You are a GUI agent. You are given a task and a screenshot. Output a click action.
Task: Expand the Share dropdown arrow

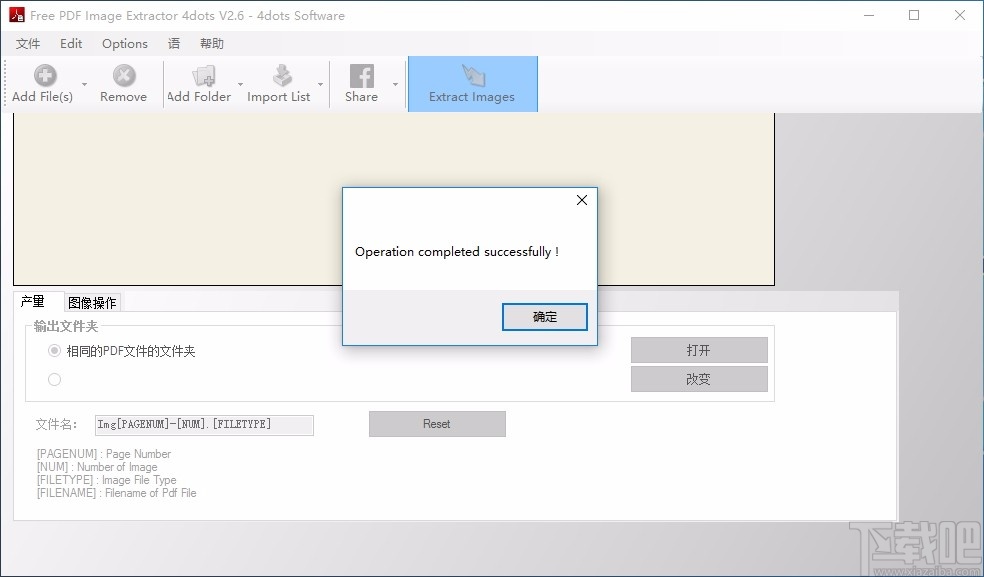click(x=394, y=85)
